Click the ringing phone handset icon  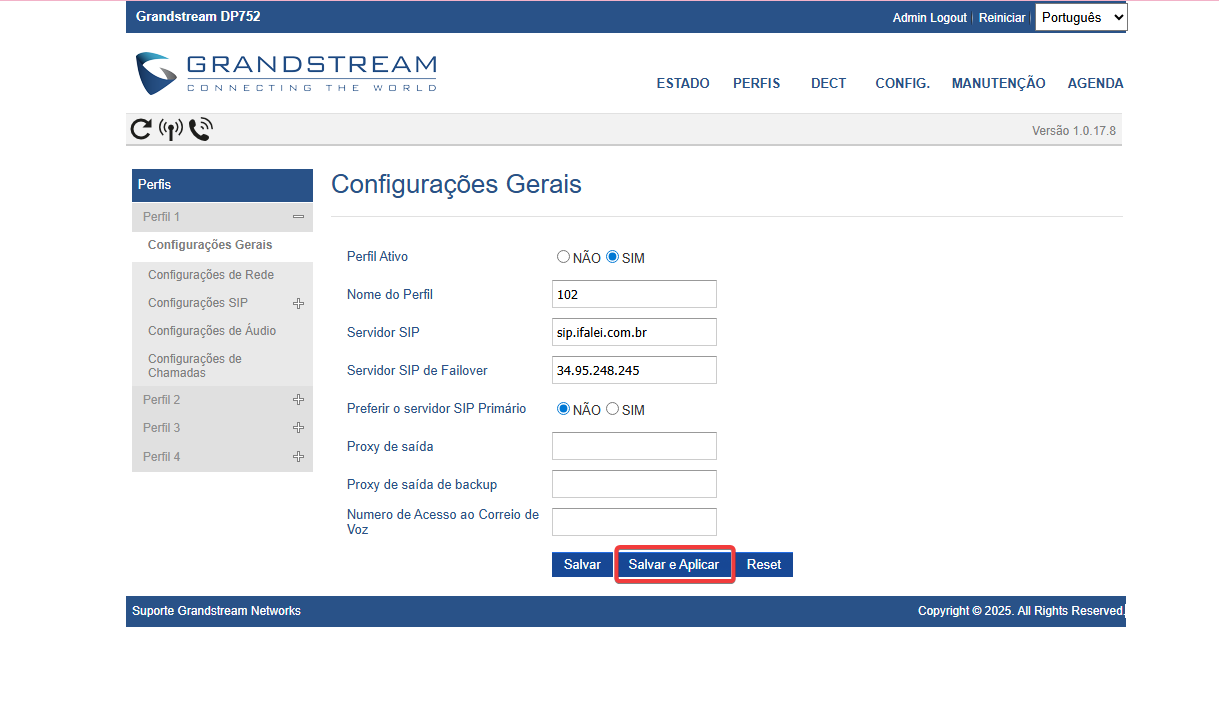click(200, 129)
